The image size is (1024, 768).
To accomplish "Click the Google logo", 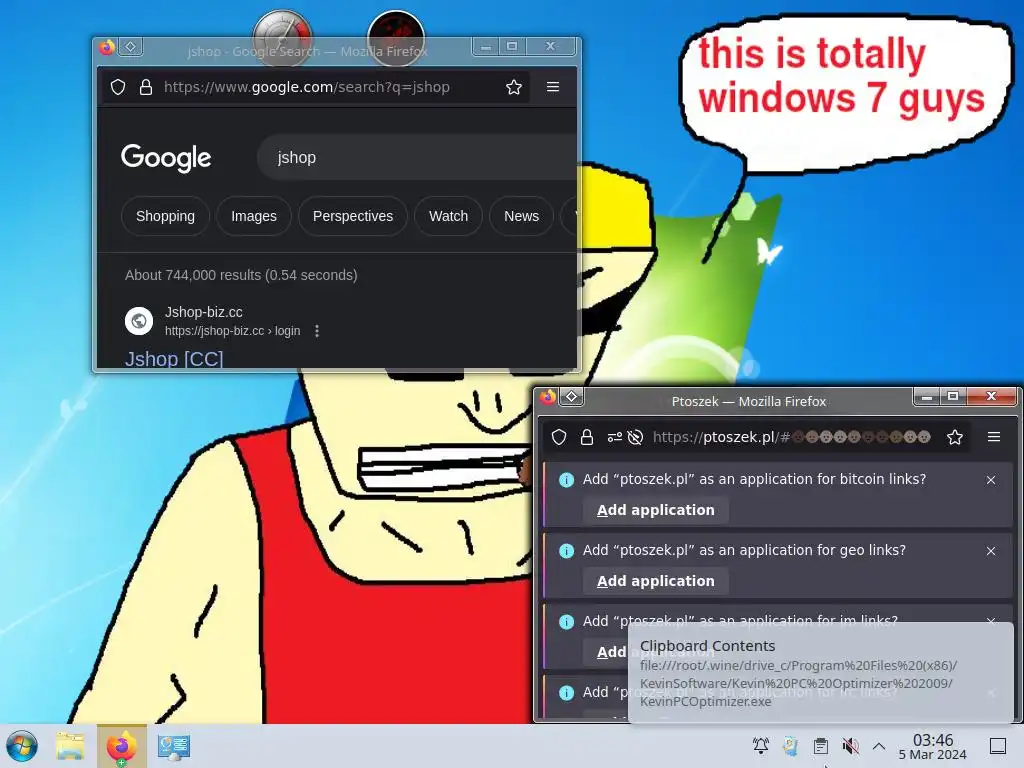I will [166, 157].
